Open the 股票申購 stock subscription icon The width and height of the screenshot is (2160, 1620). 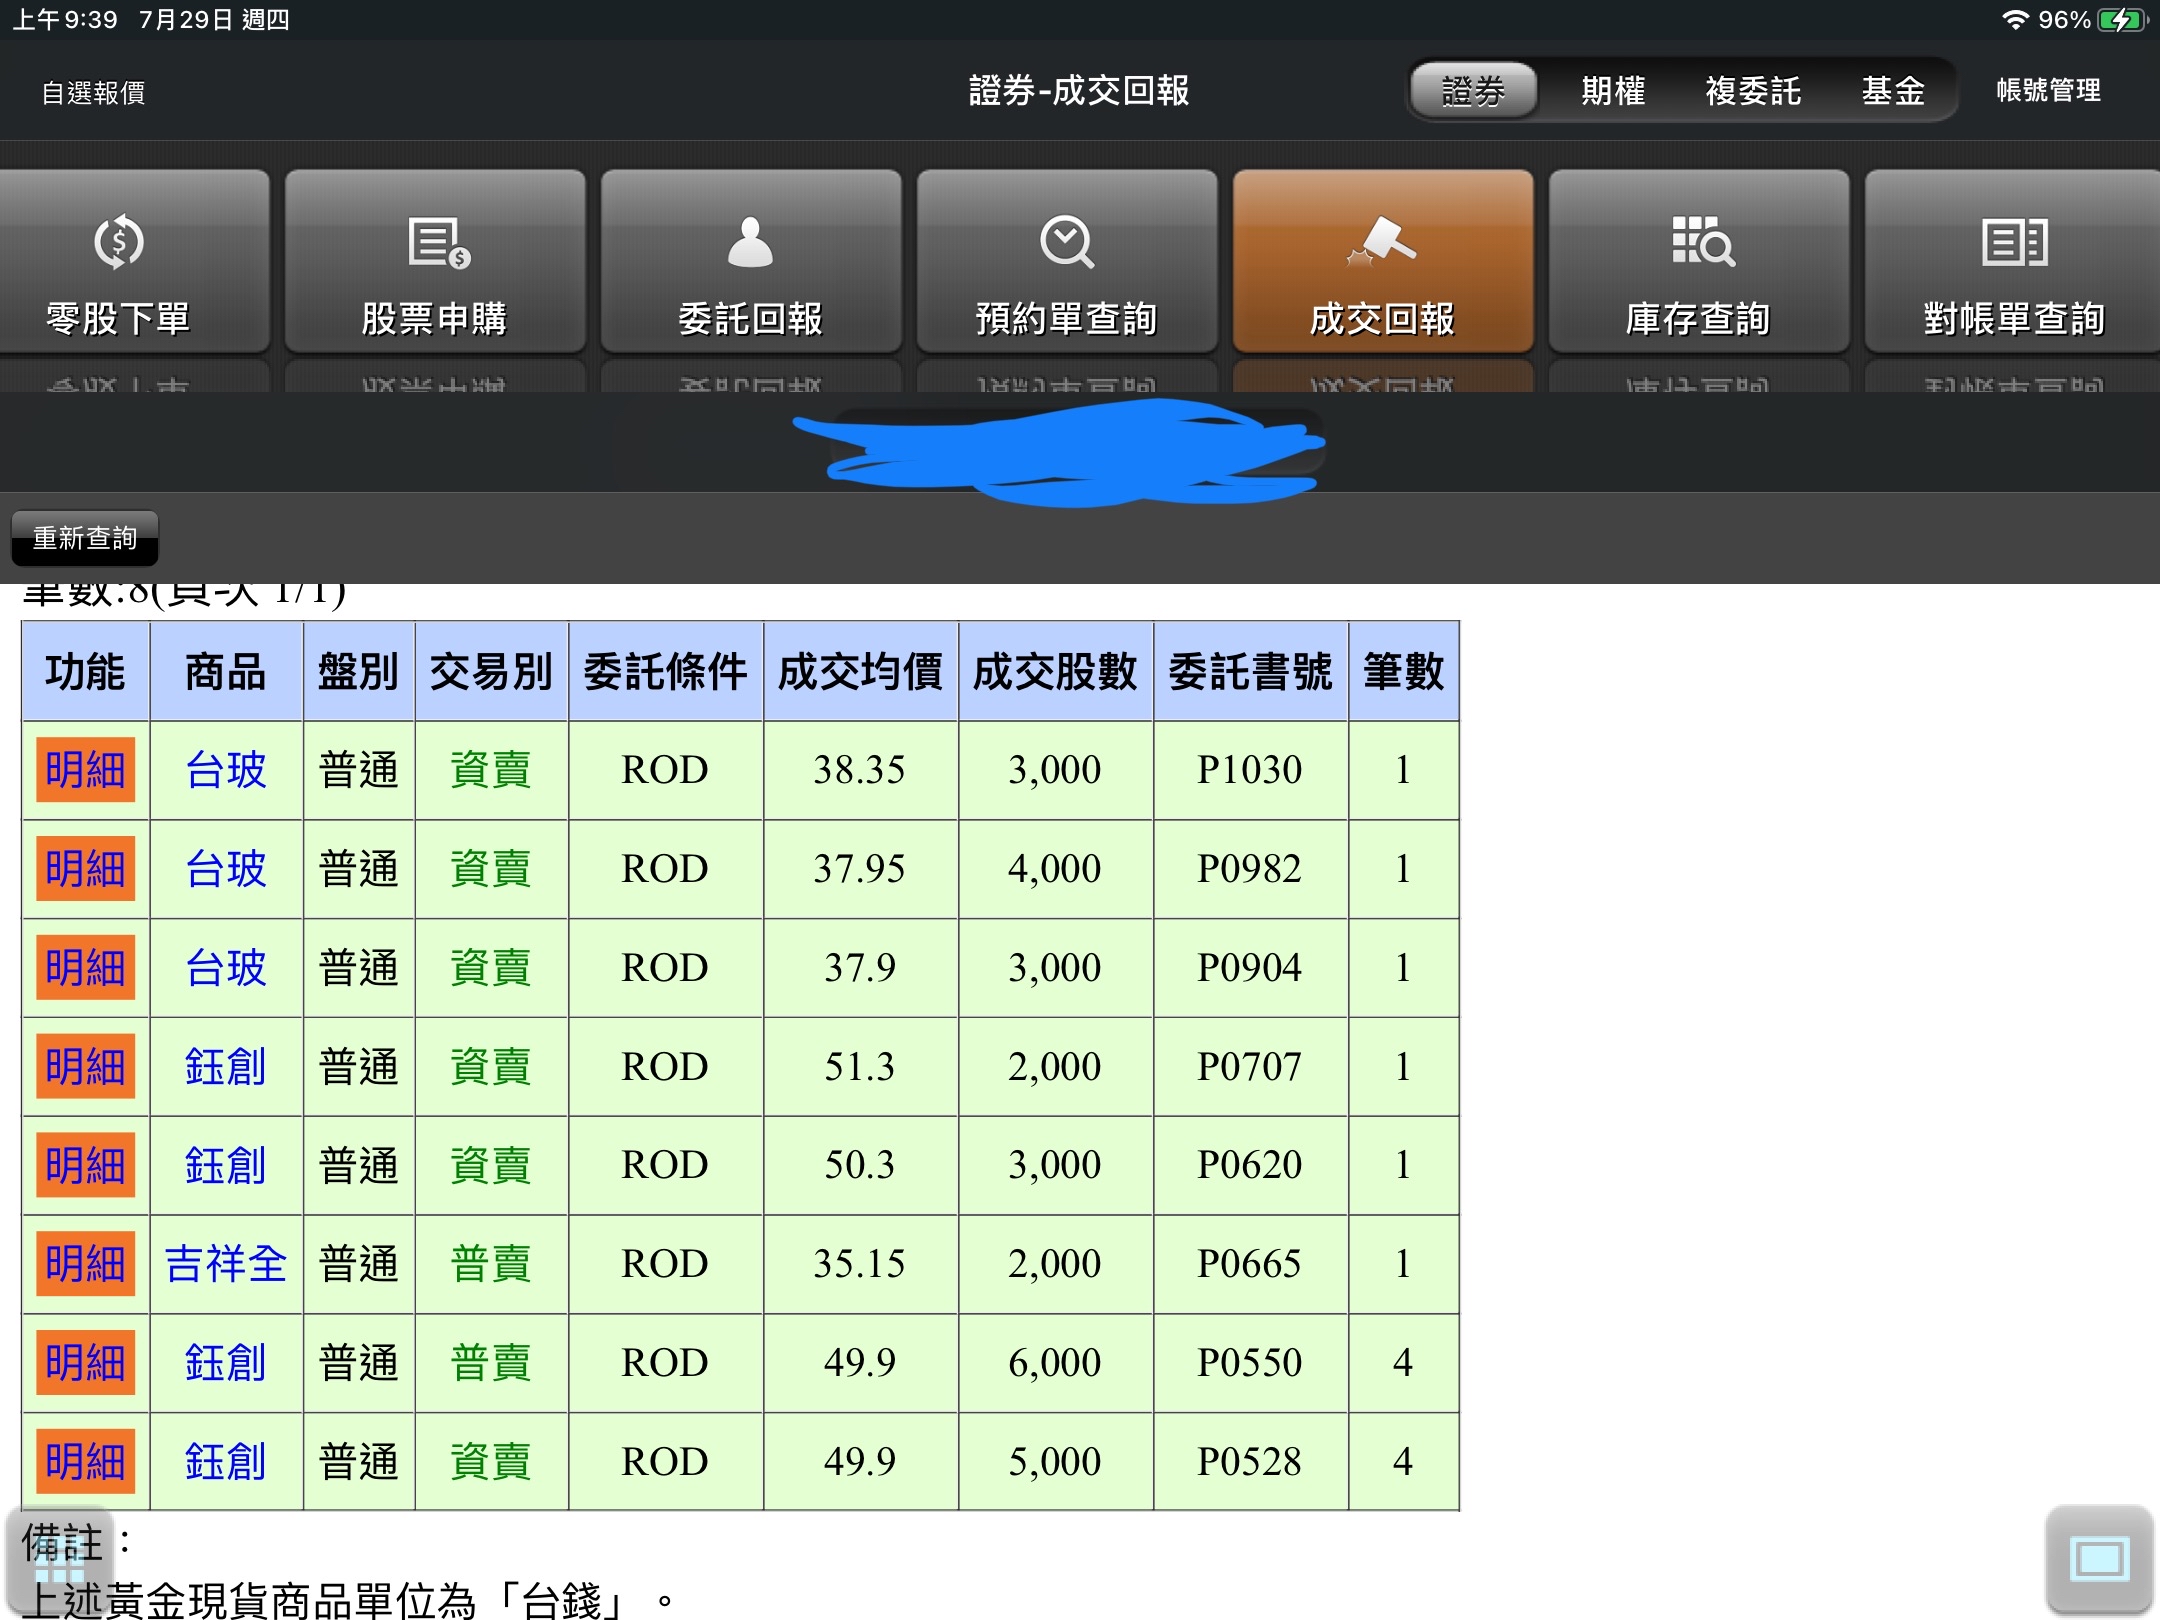point(436,243)
